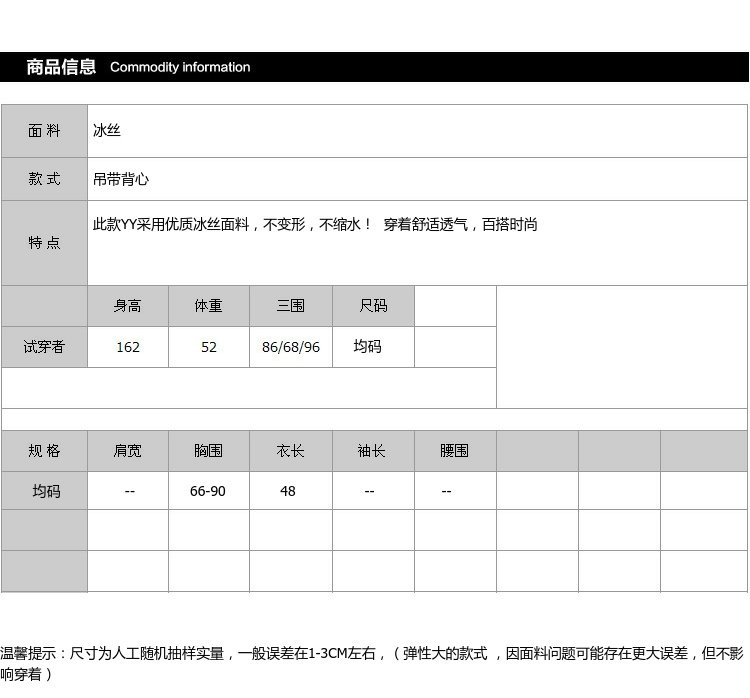Select the 面料 label cell
The image size is (750, 698).
[x=44, y=131]
